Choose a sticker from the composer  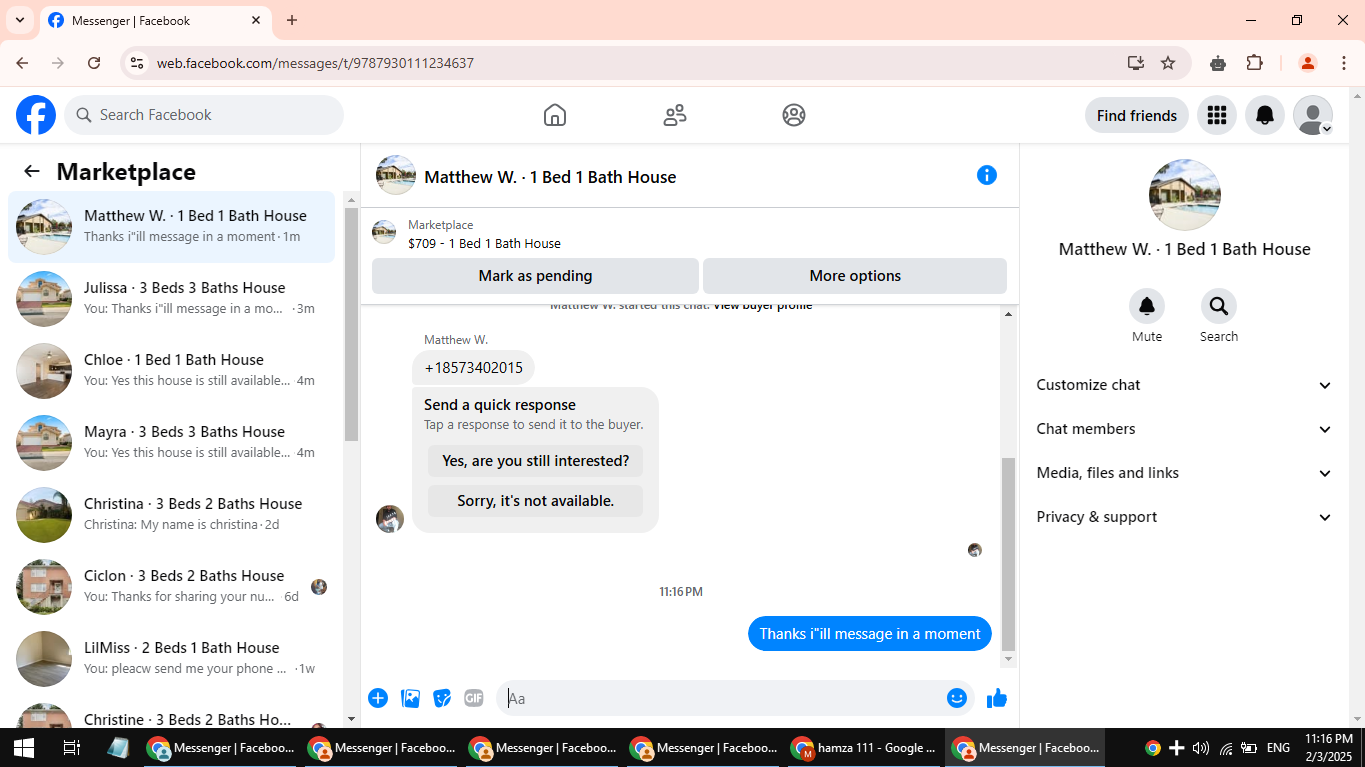(442, 698)
